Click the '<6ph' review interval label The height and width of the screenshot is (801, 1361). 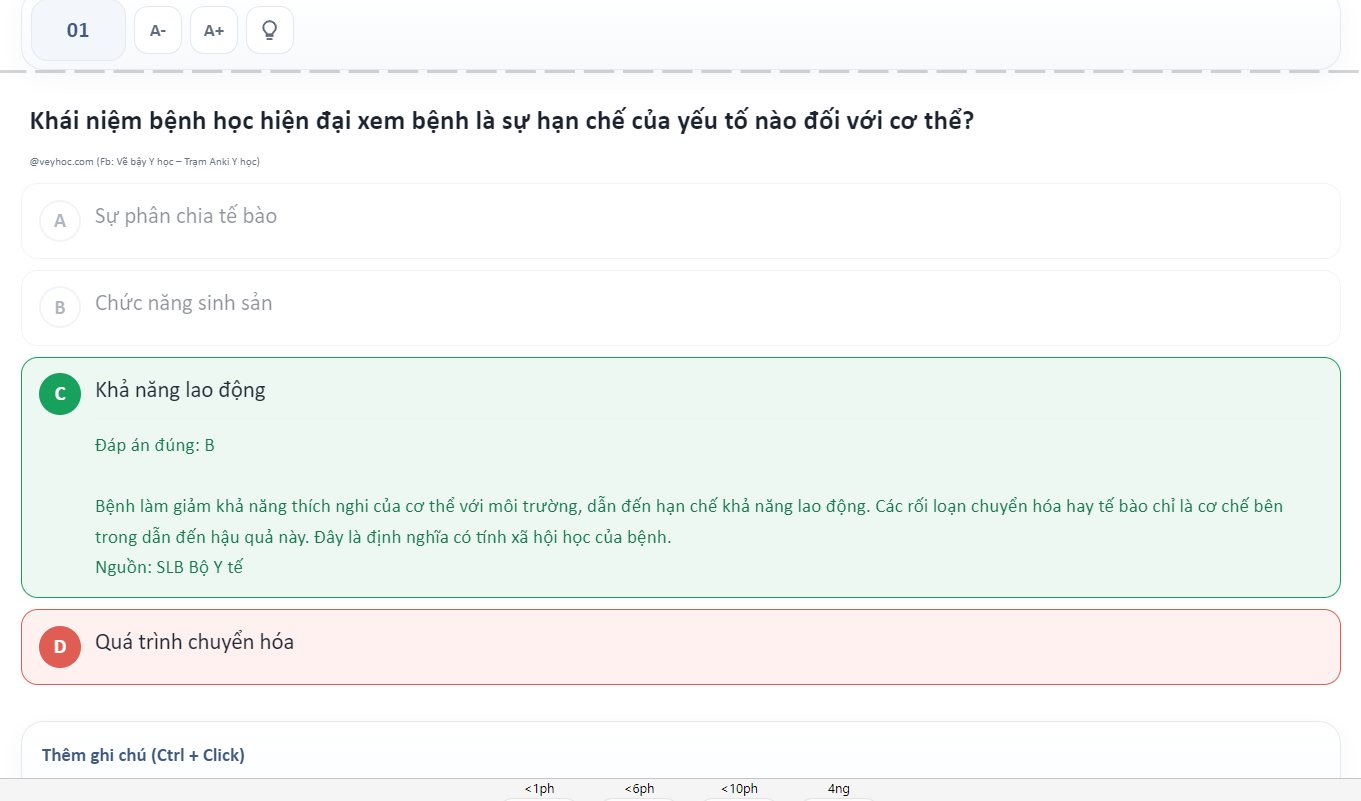tap(639, 789)
